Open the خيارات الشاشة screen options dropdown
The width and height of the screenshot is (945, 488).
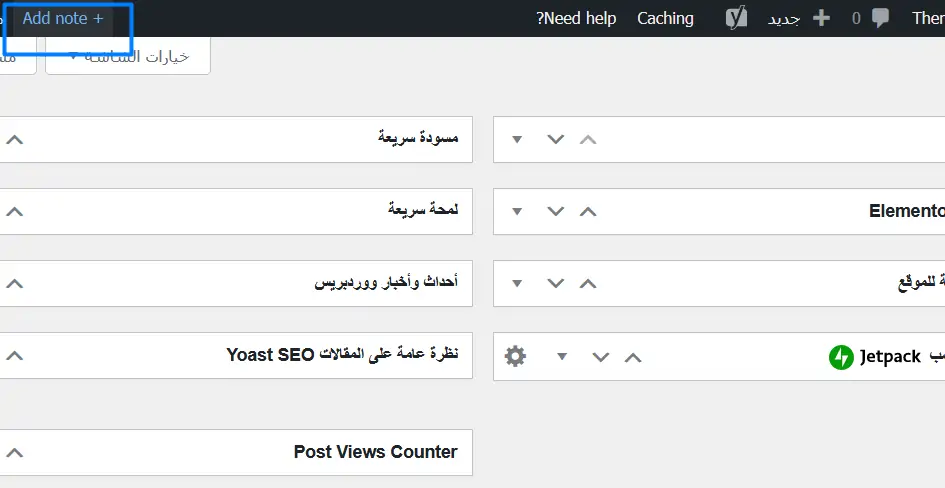tap(126, 56)
